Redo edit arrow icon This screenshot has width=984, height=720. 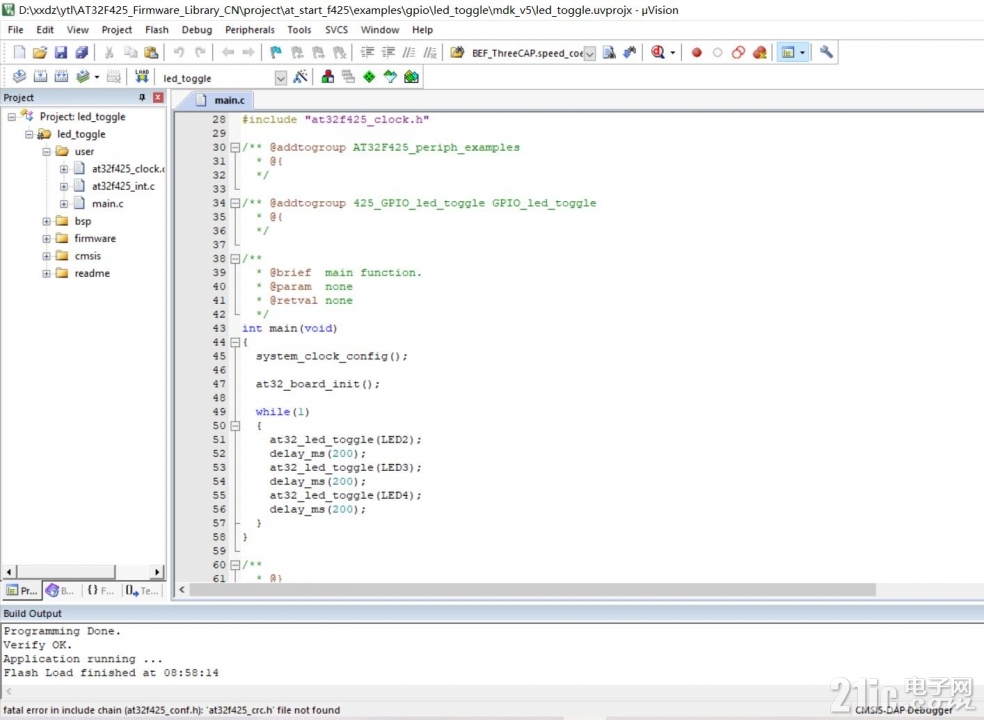(200, 53)
